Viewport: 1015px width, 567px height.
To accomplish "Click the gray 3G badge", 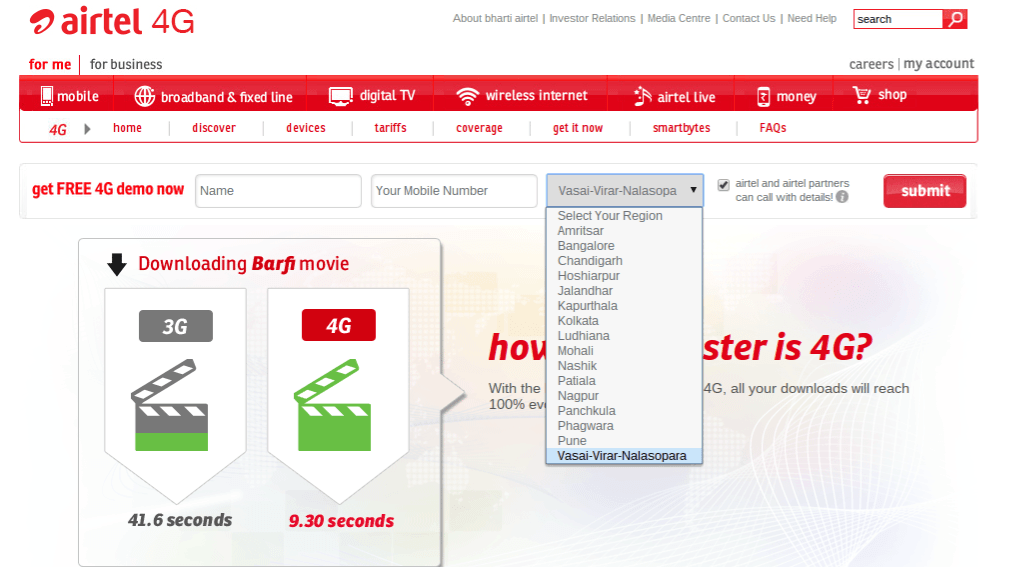I will click(175, 326).
